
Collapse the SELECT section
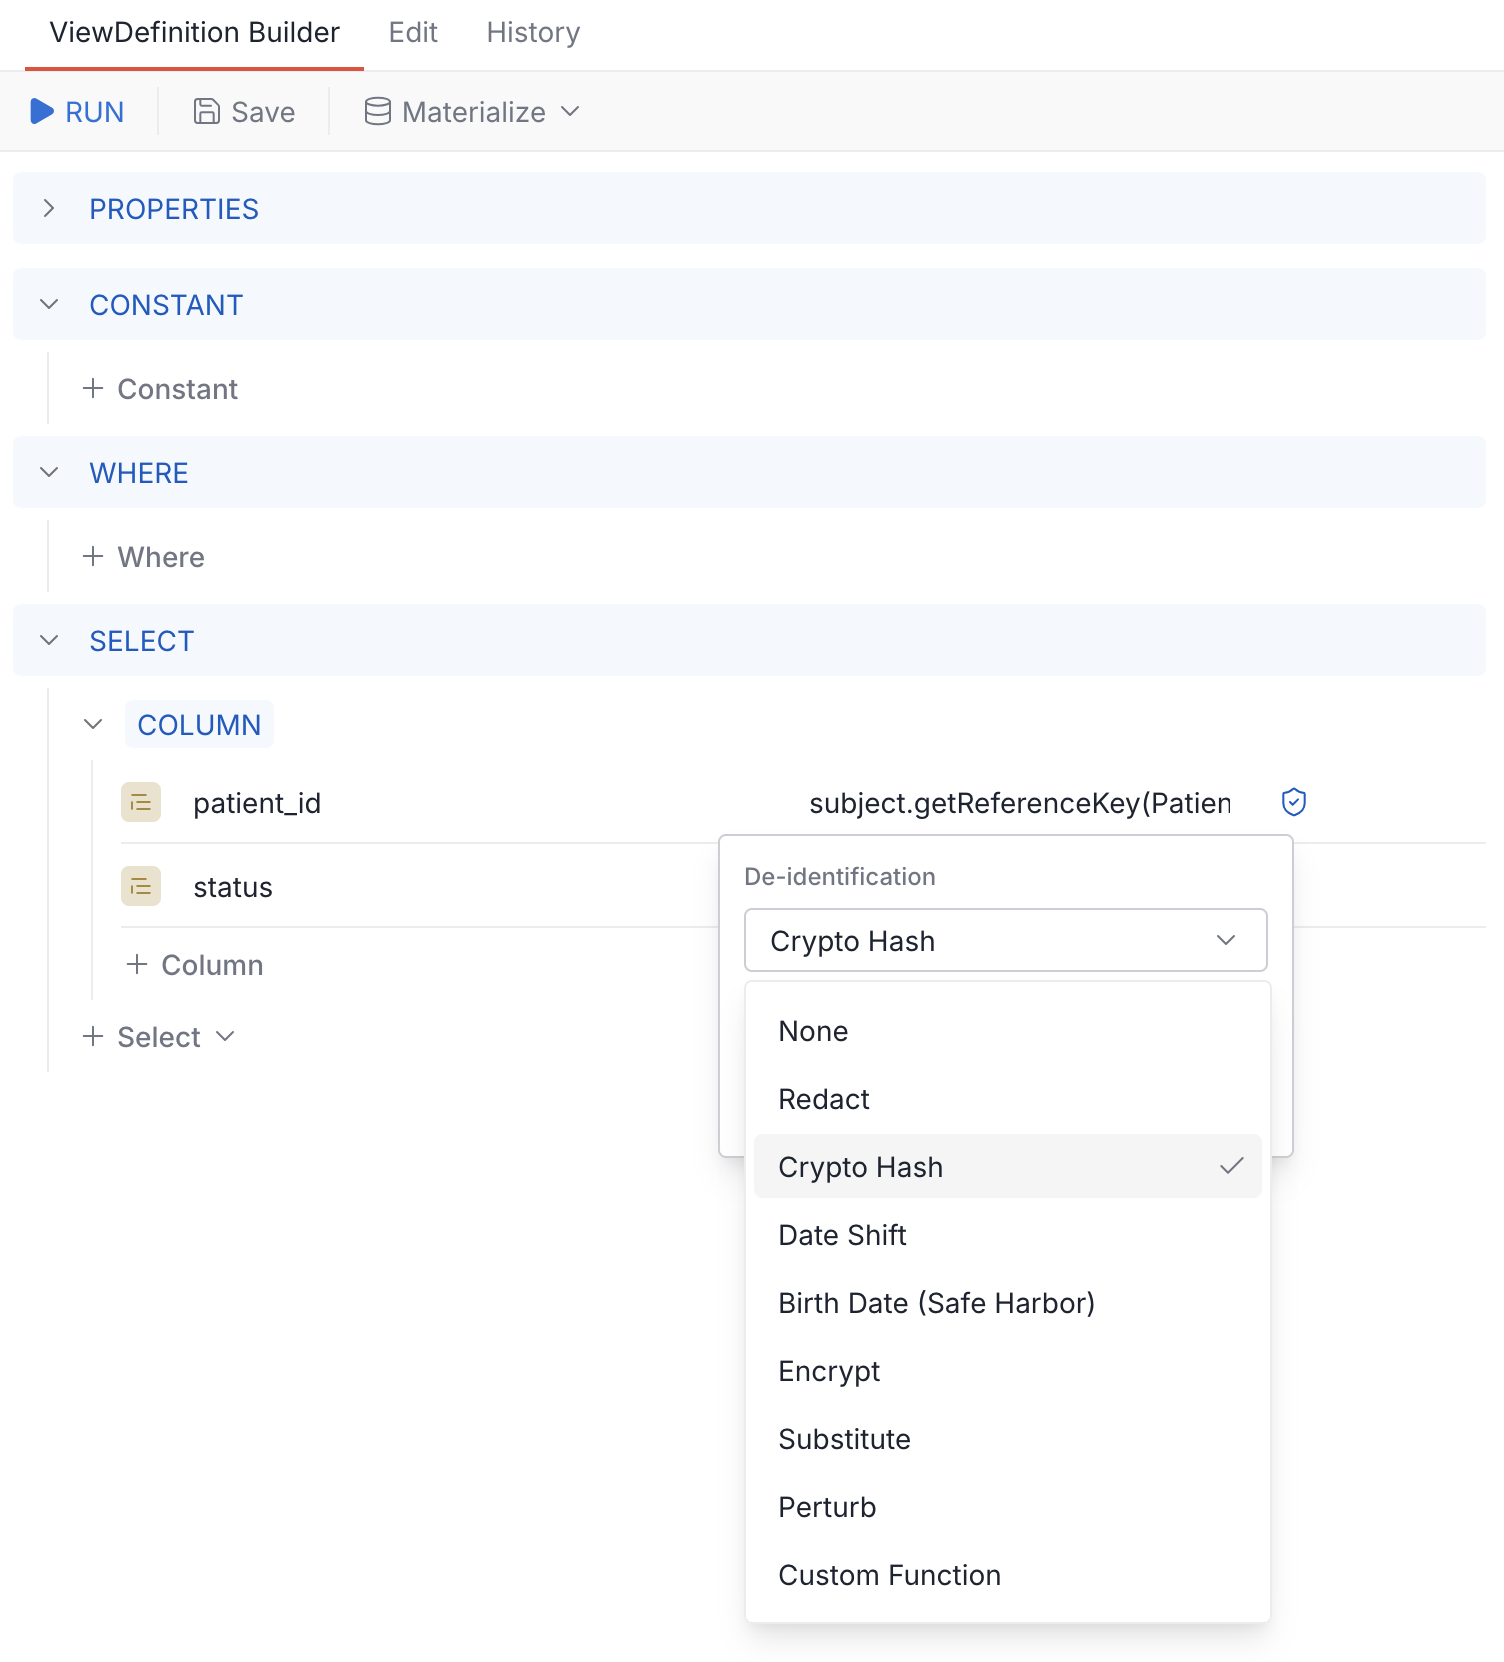[x=49, y=640]
